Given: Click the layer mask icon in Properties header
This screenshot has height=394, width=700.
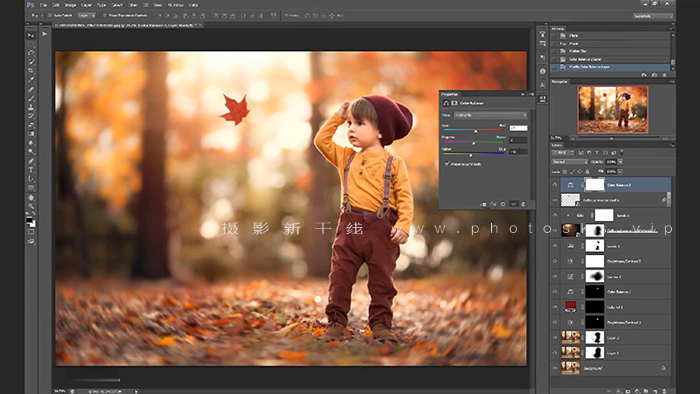Looking at the screenshot, I should 454,103.
